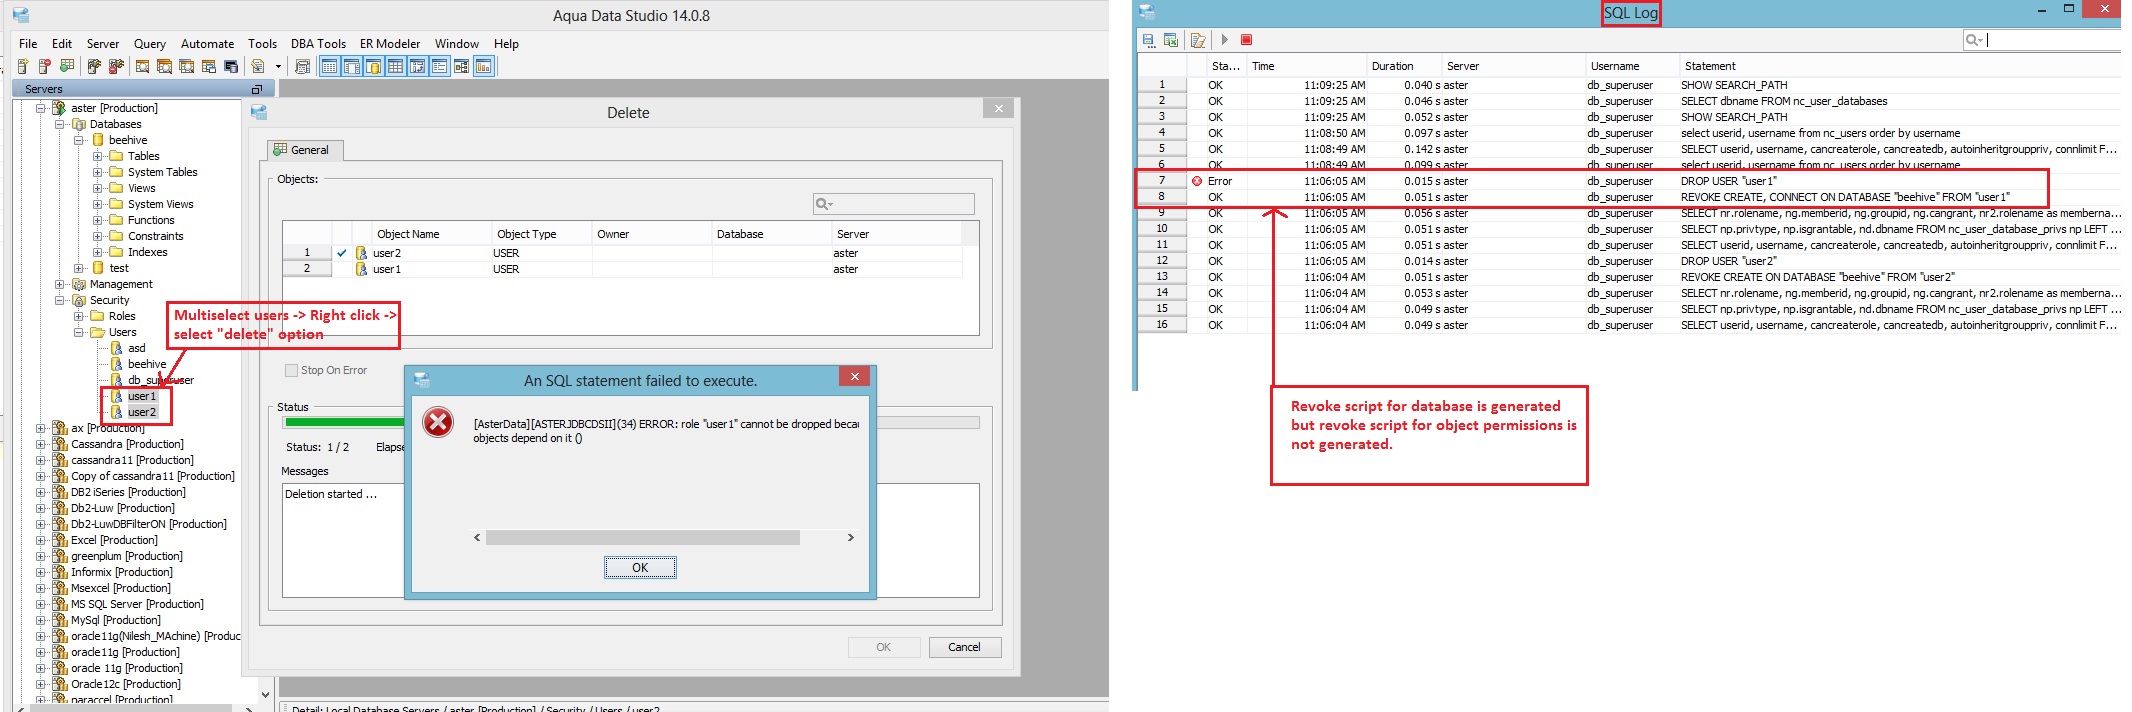Open the dropdown arrow beside the script toolbar icon

(278, 67)
